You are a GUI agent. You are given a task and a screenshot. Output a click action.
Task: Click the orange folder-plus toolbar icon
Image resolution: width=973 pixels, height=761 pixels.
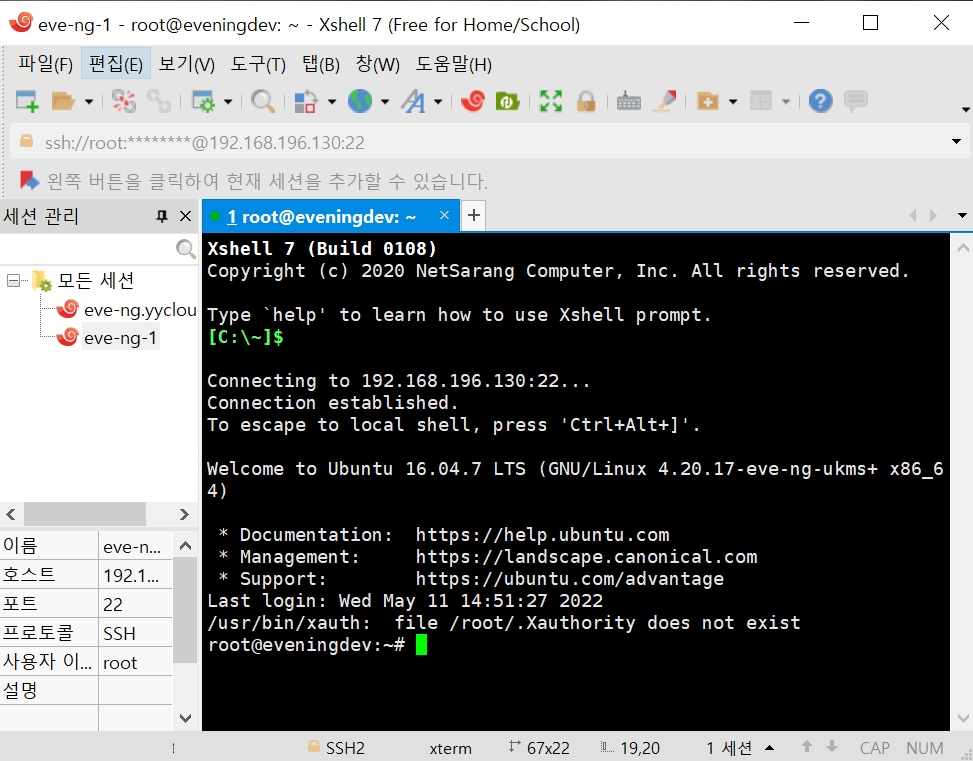tap(708, 101)
